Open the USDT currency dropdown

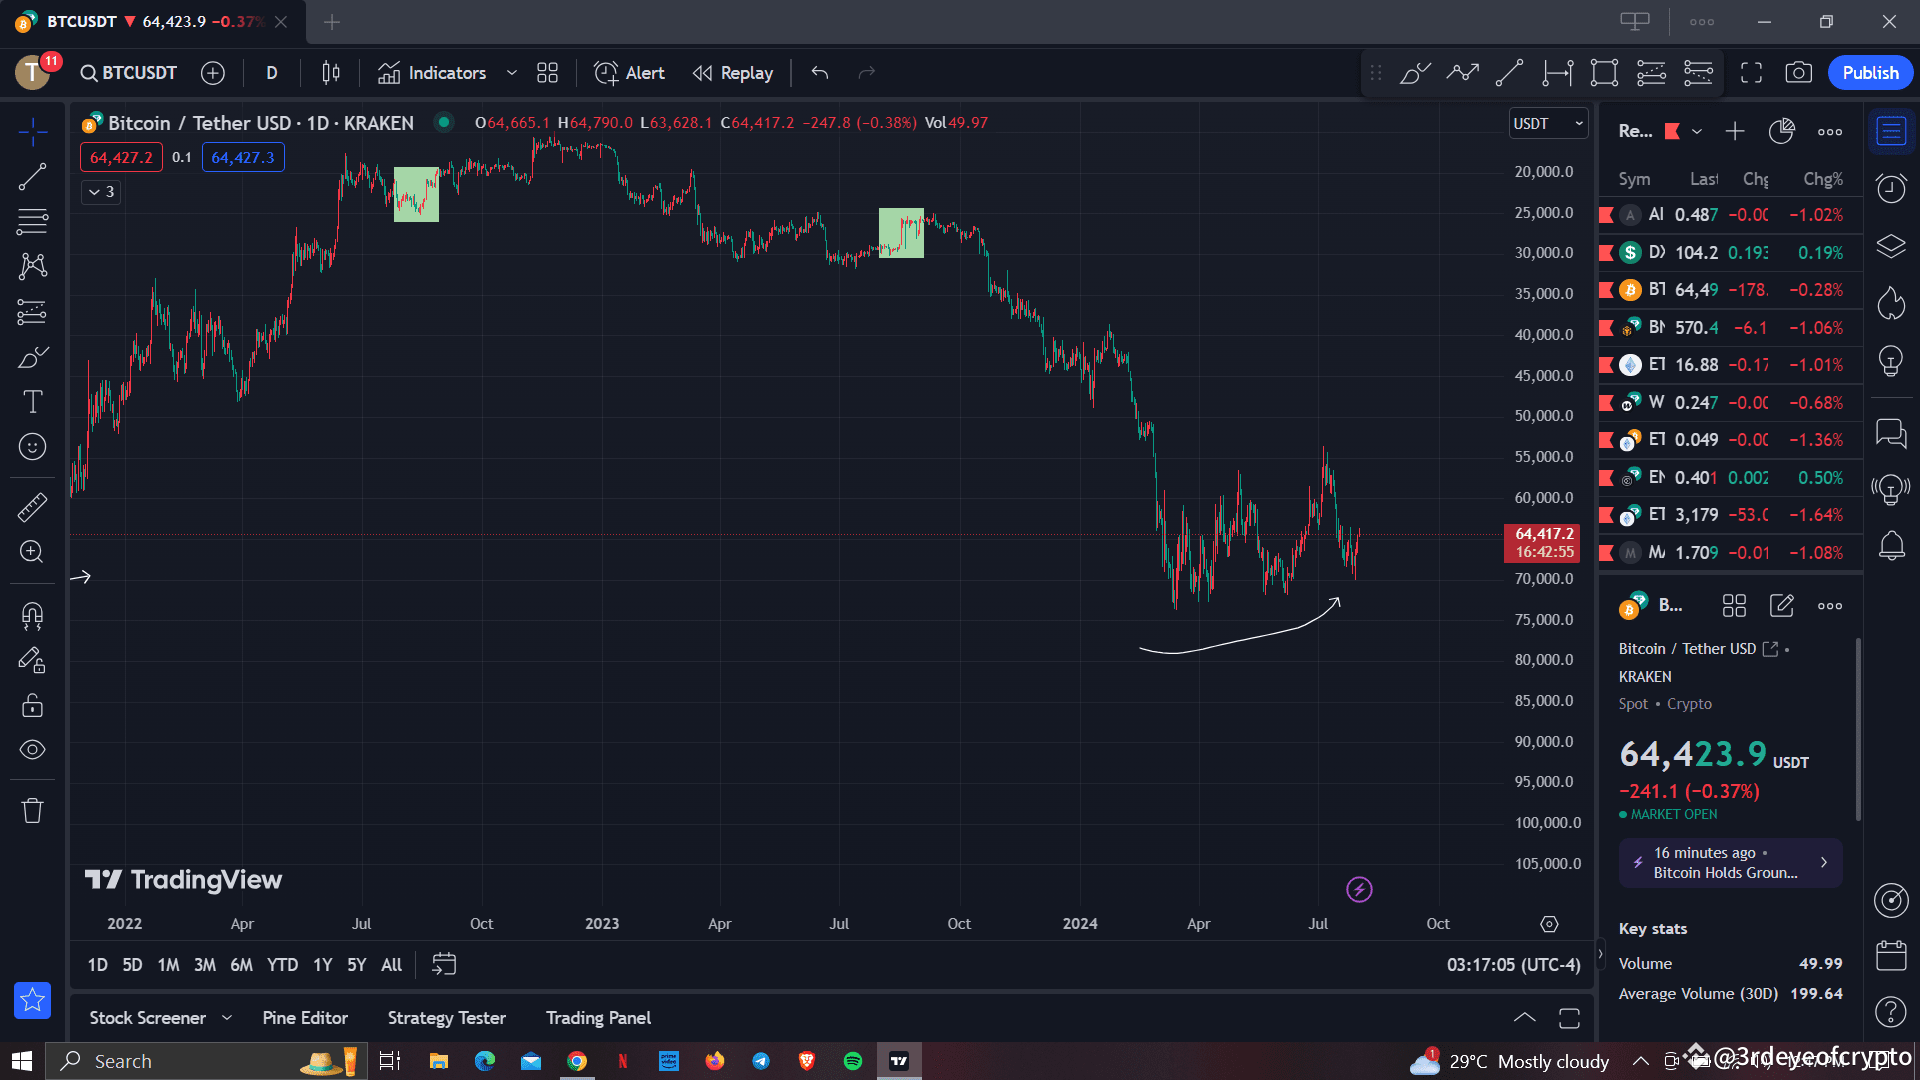click(x=1548, y=123)
